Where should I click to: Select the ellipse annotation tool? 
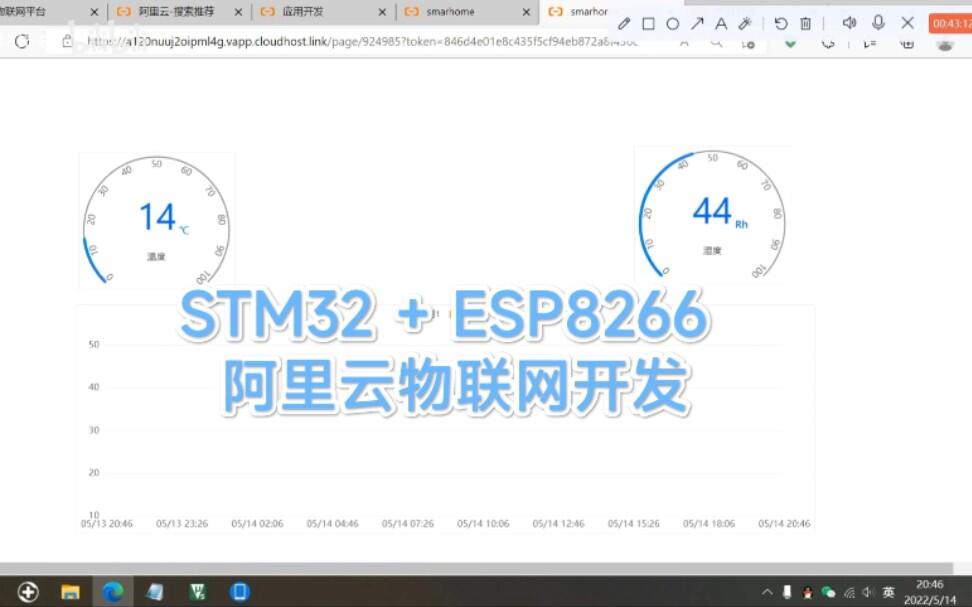tap(673, 24)
